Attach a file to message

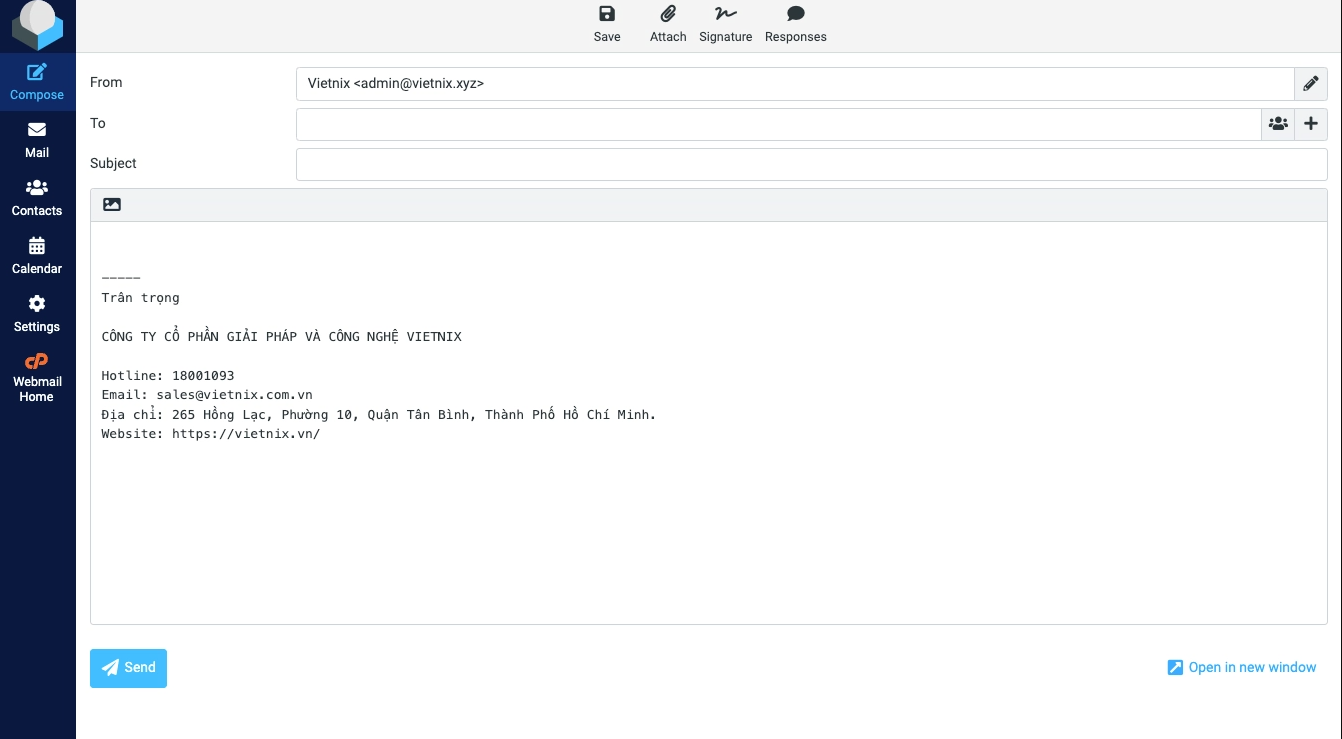(x=668, y=25)
